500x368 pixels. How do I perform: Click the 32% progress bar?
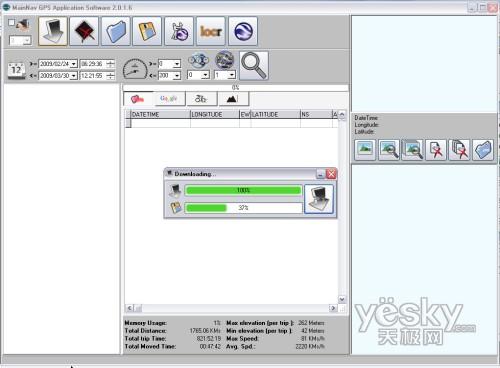(x=243, y=208)
